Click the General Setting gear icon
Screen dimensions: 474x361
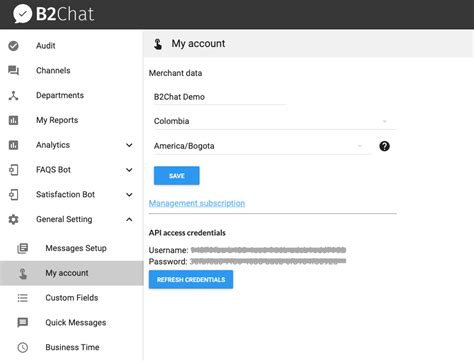(x=13, y=219)
